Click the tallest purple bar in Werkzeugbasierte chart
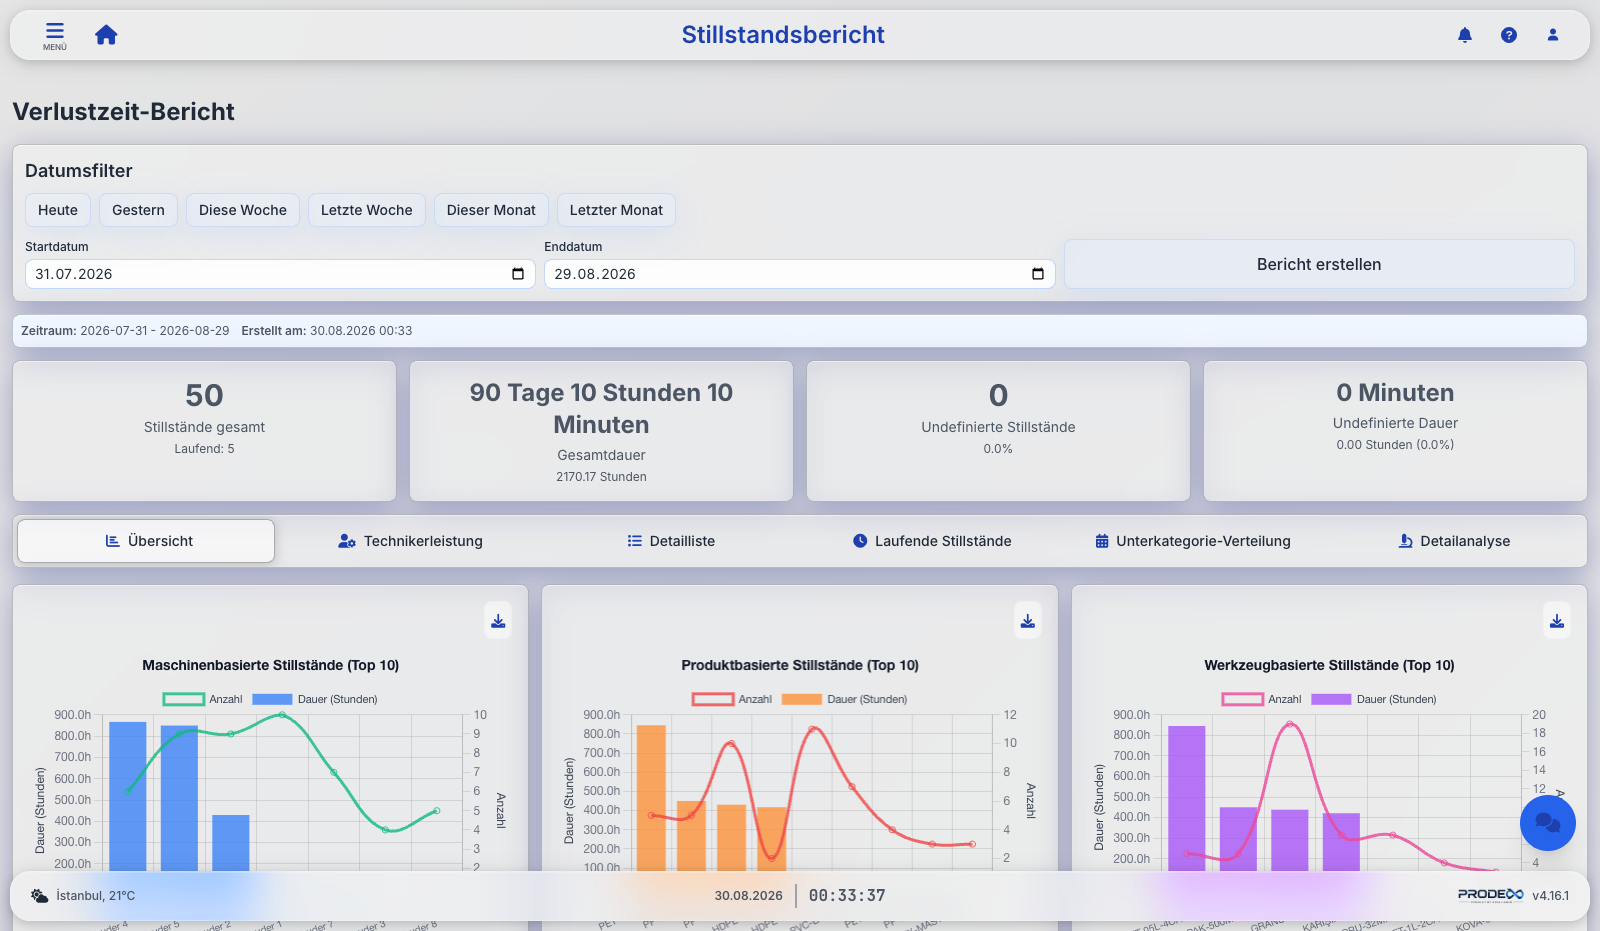The width and height of the screenshot is (1600, 931). point(1187,798)
